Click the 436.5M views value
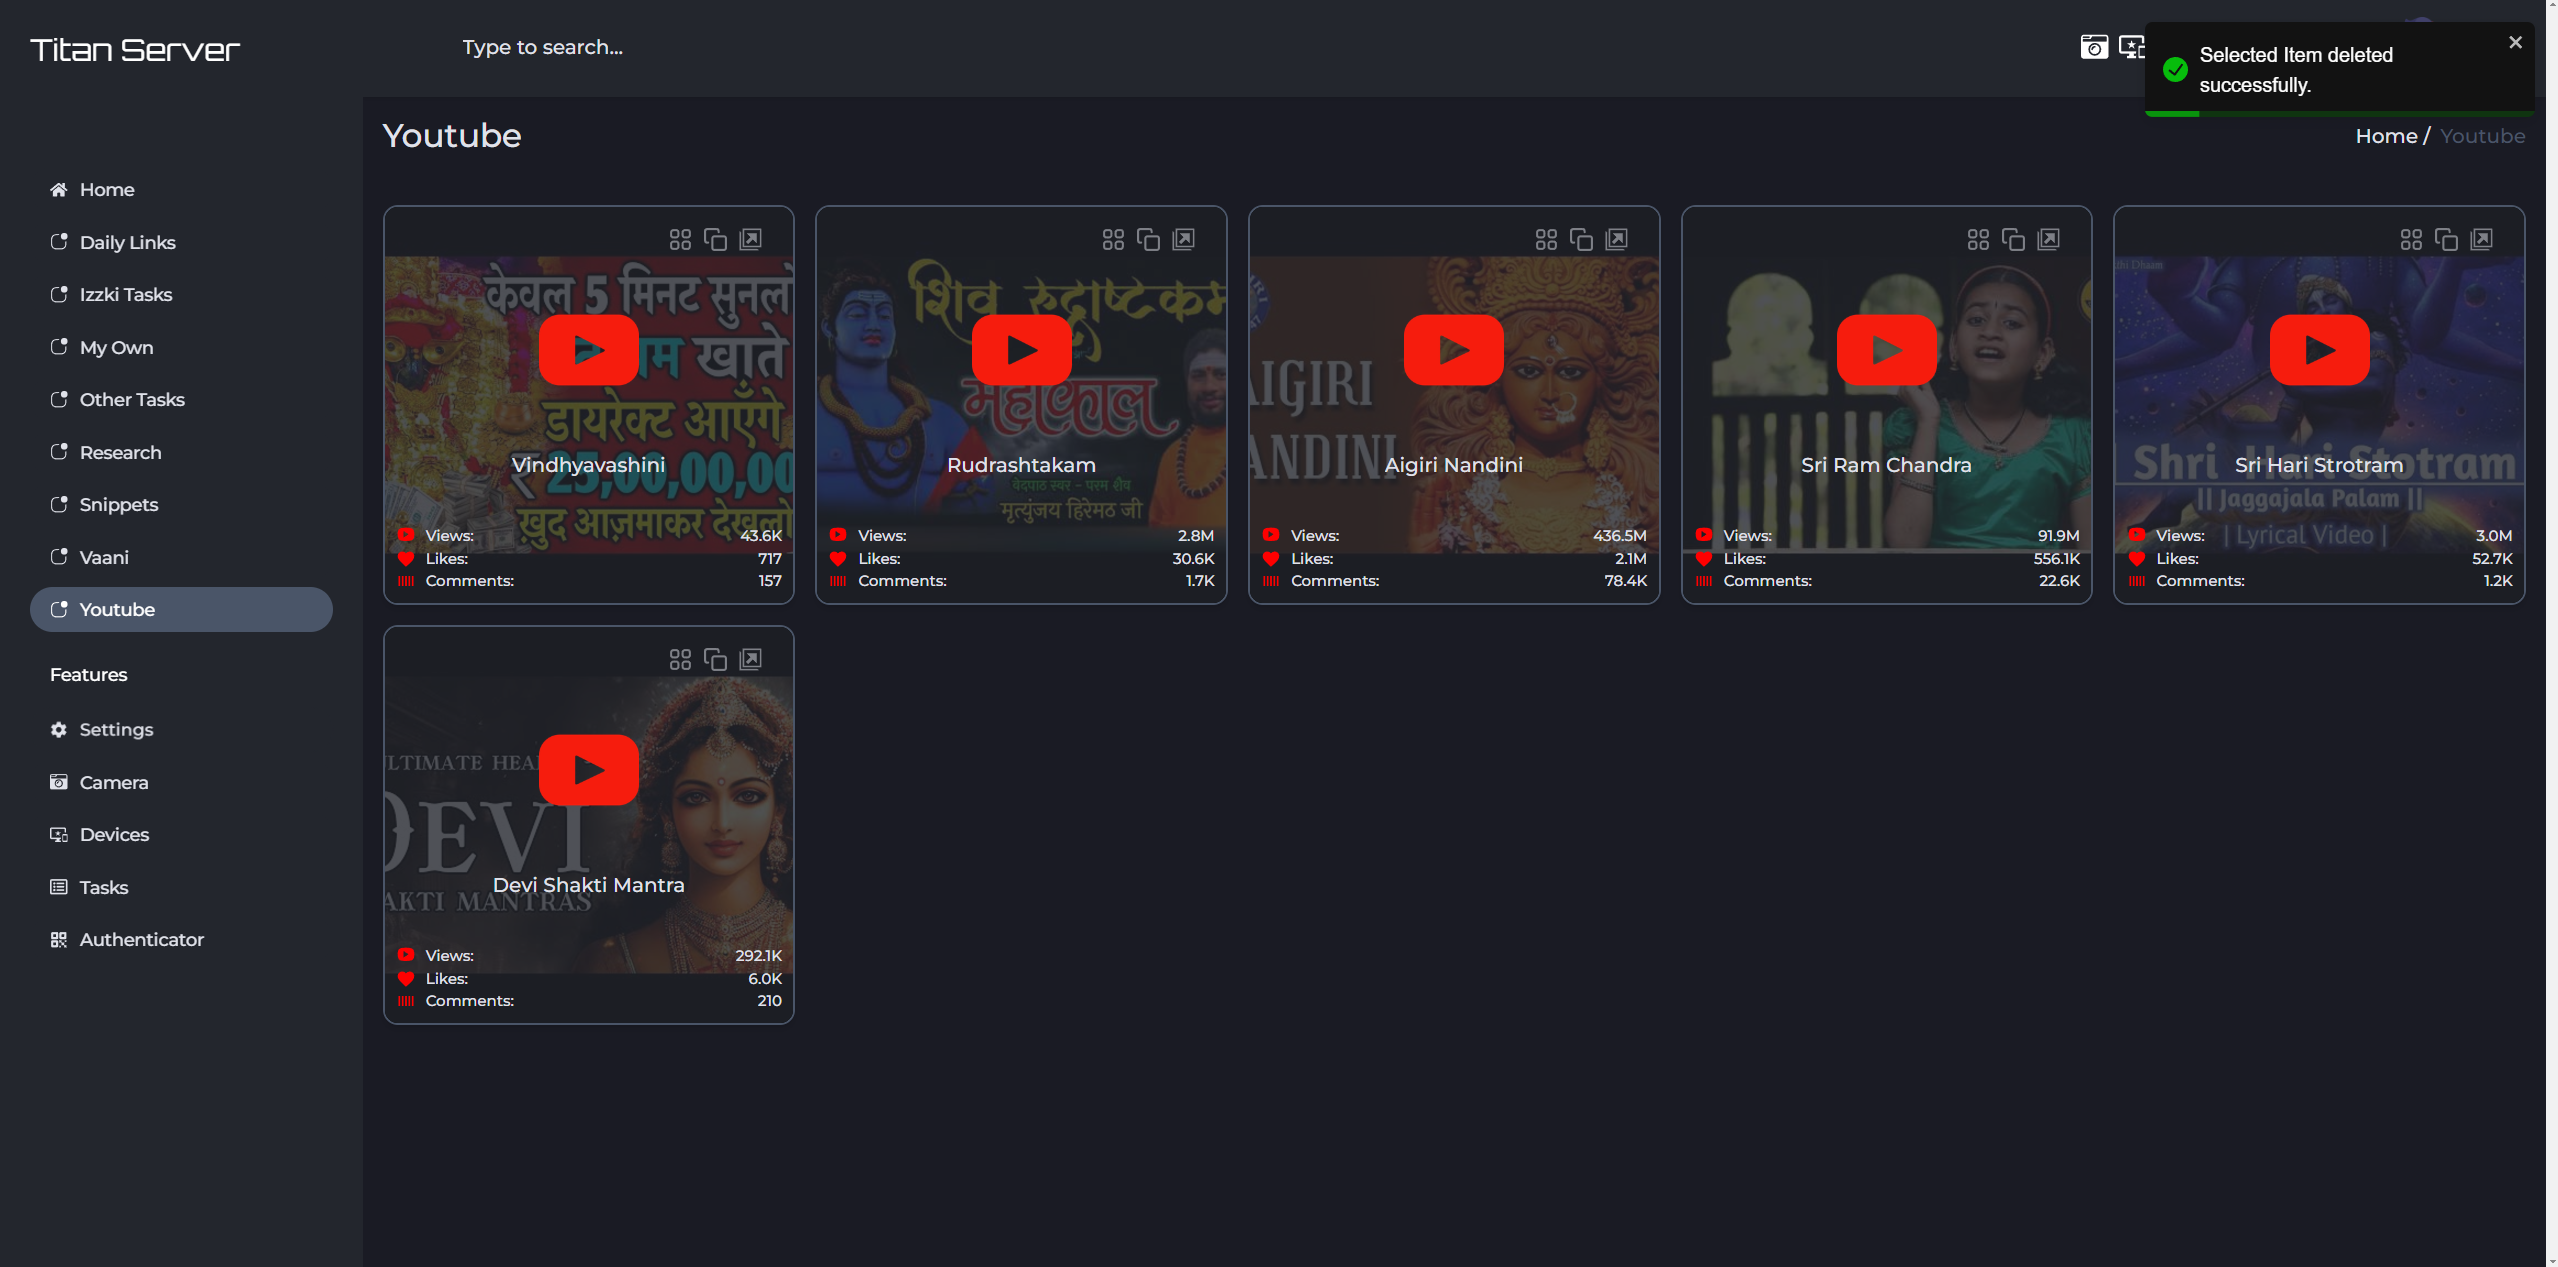 coord(1620,536)
